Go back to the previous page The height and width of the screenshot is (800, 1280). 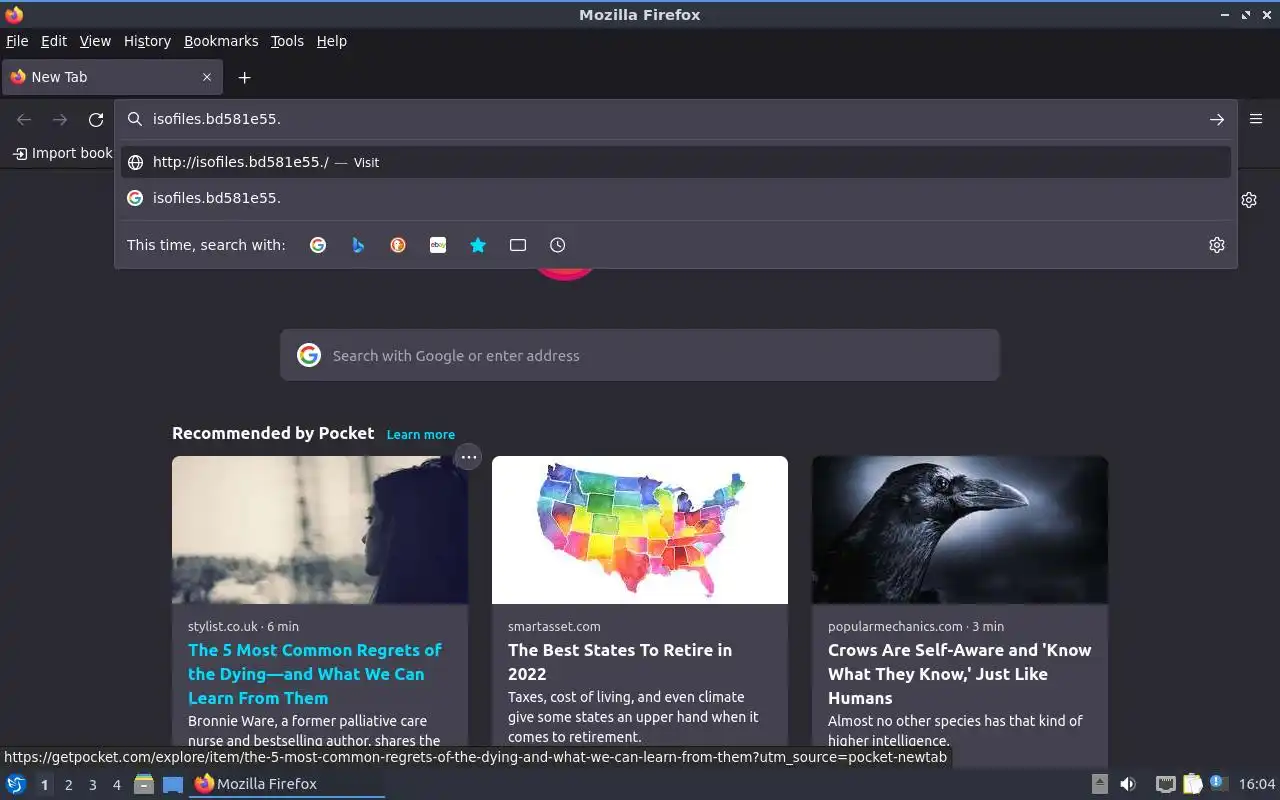[24, 119]
